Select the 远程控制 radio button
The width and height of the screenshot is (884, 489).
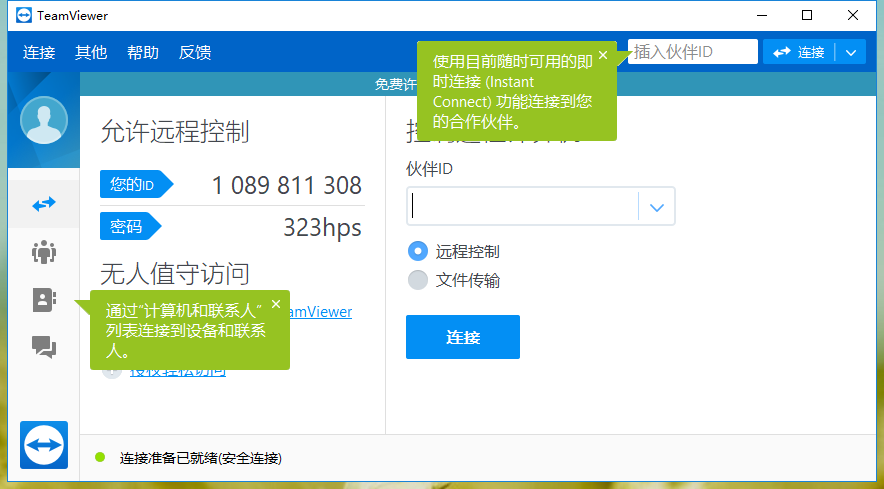click(x=418, y=251)
